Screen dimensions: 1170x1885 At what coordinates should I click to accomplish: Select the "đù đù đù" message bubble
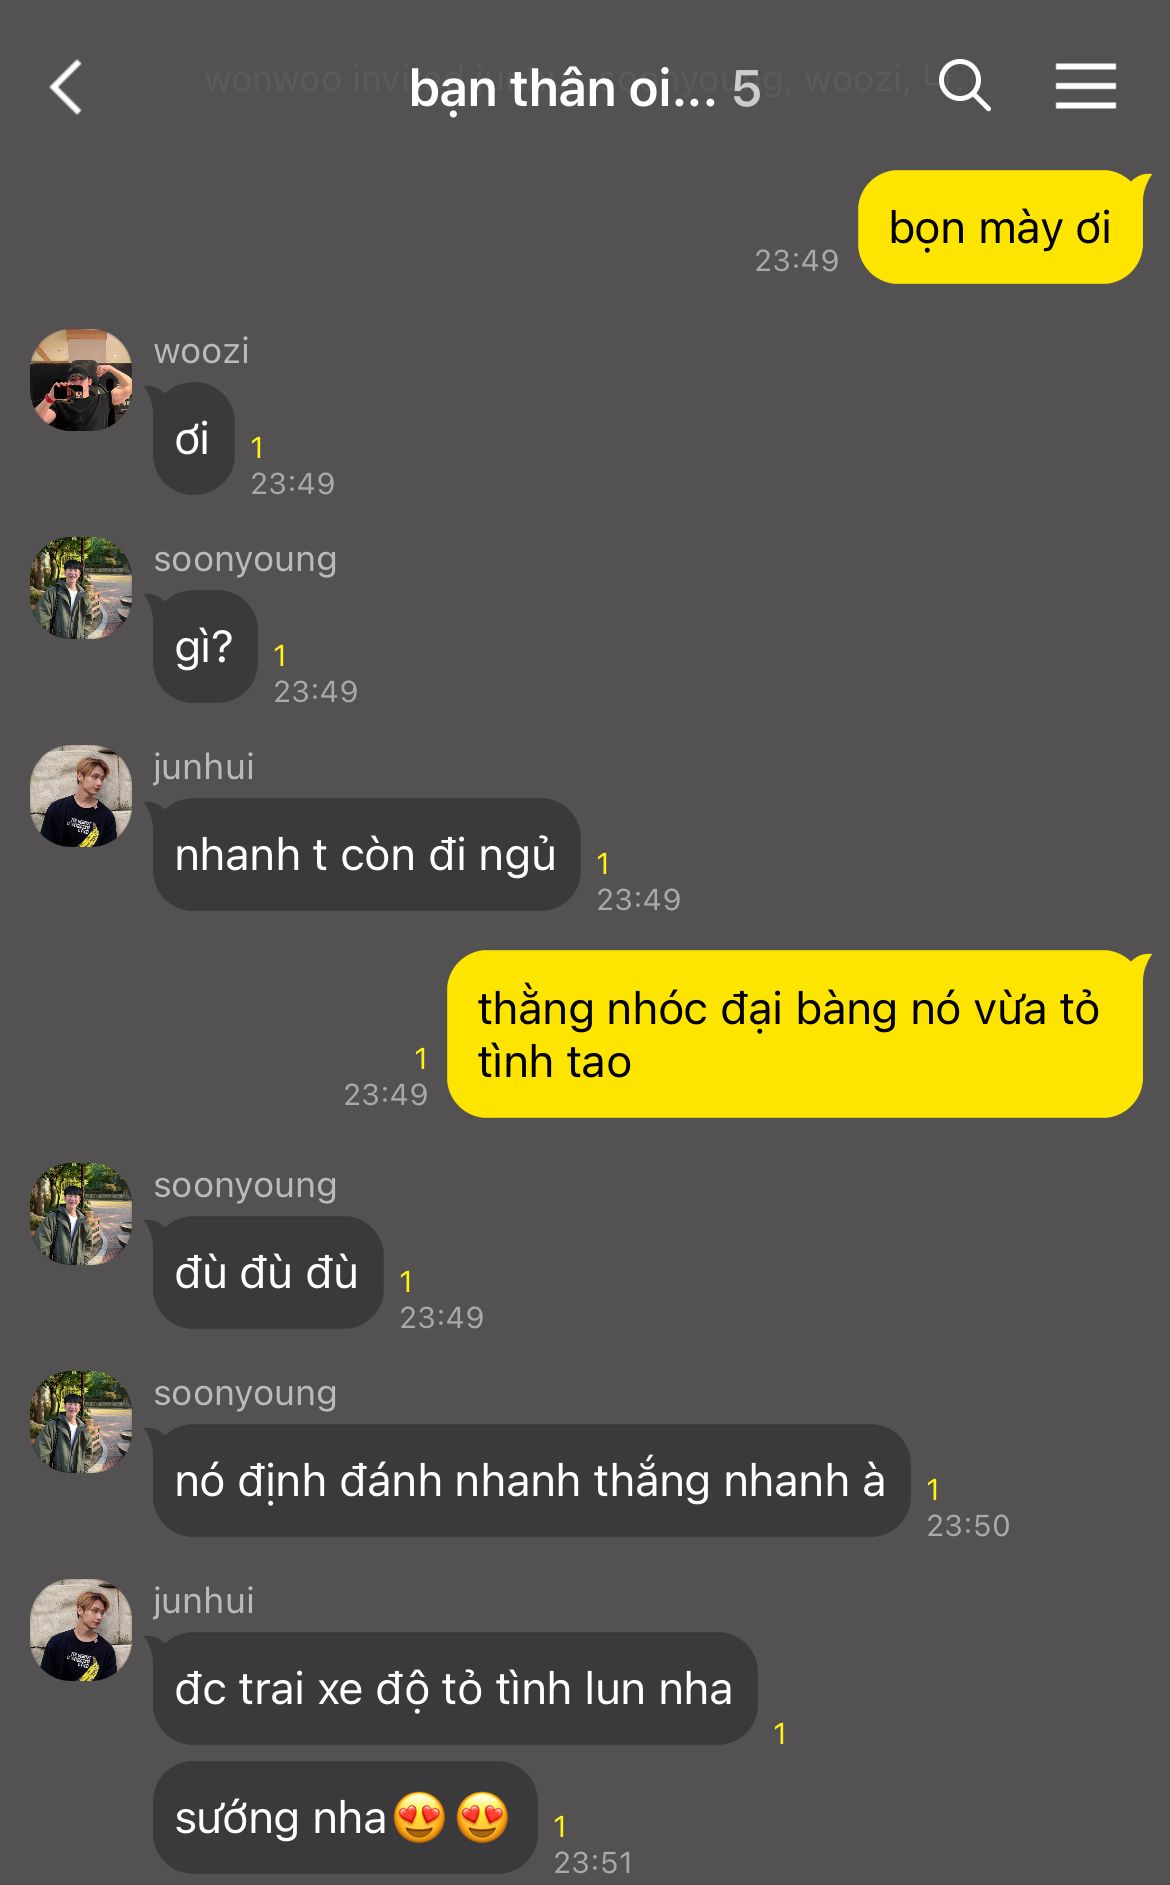[x=268, y=1273]
